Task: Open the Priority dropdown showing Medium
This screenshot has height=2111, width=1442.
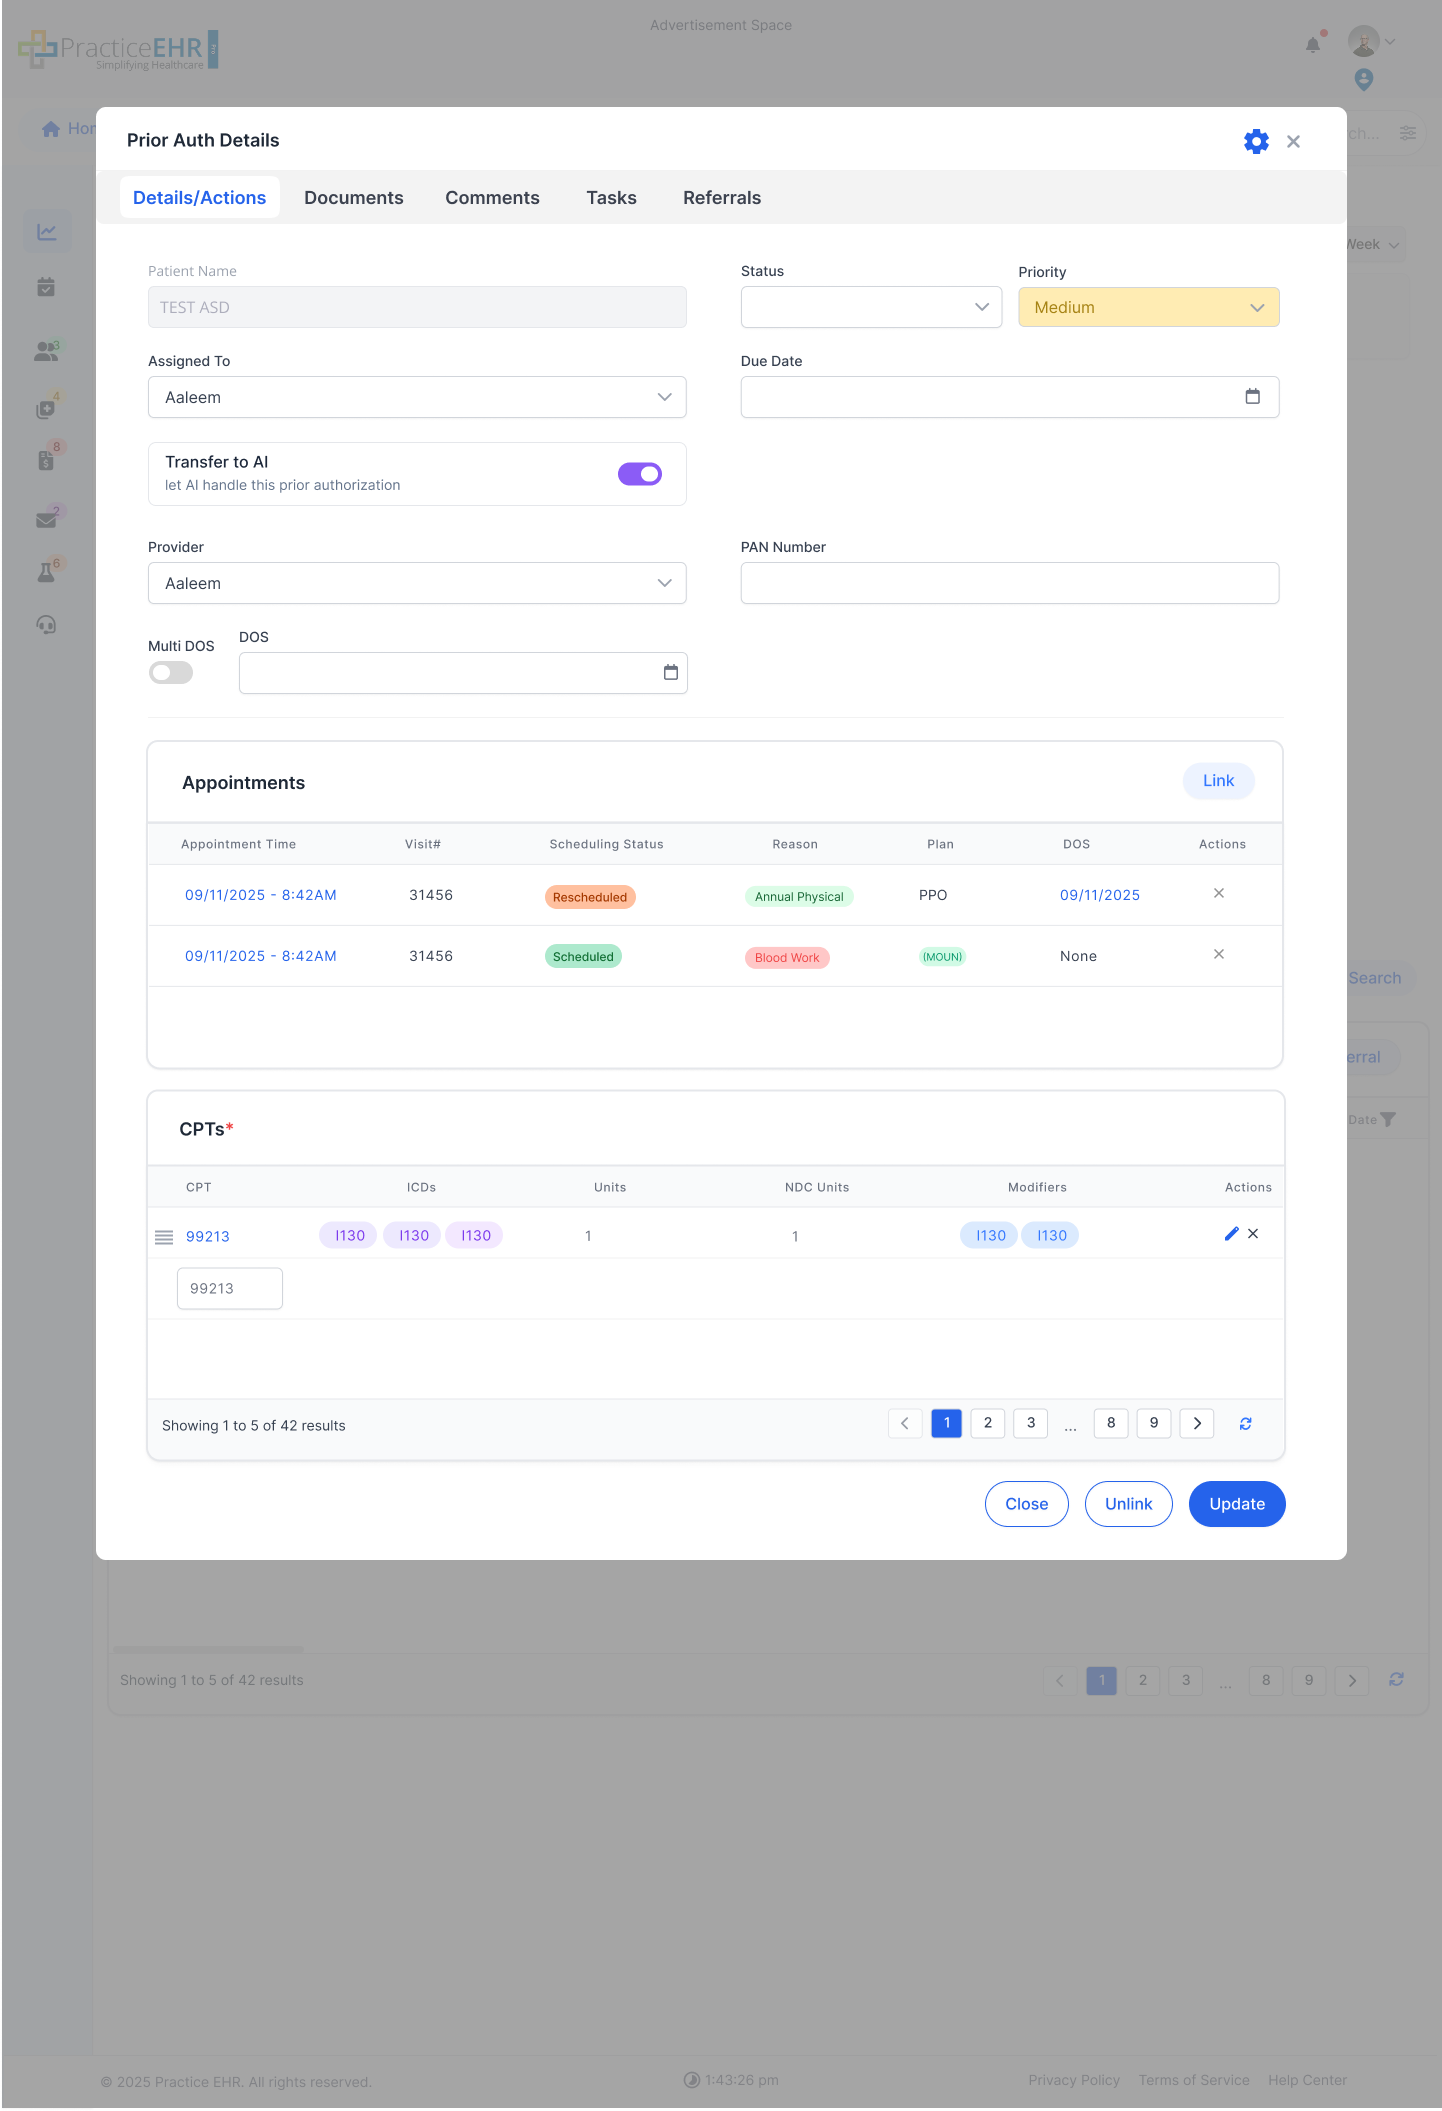Action: pos(1148,307)
